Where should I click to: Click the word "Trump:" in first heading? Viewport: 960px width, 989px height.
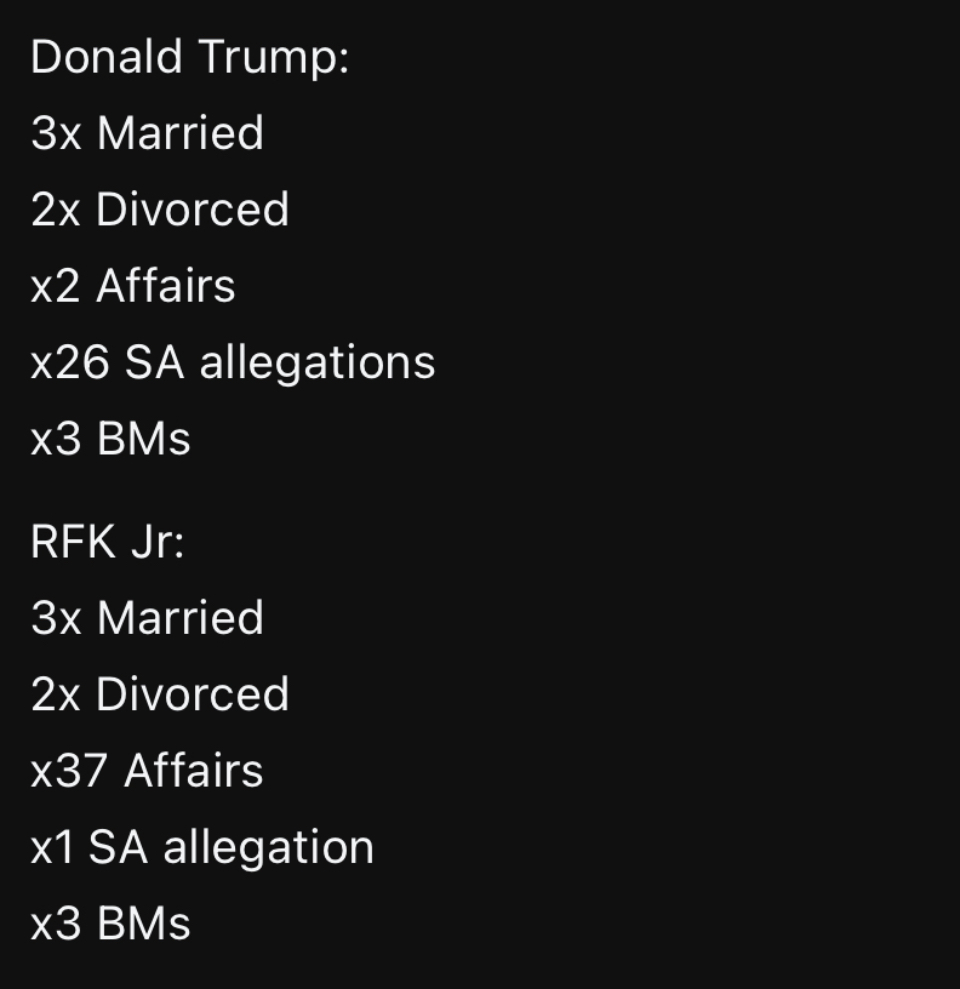273,57
